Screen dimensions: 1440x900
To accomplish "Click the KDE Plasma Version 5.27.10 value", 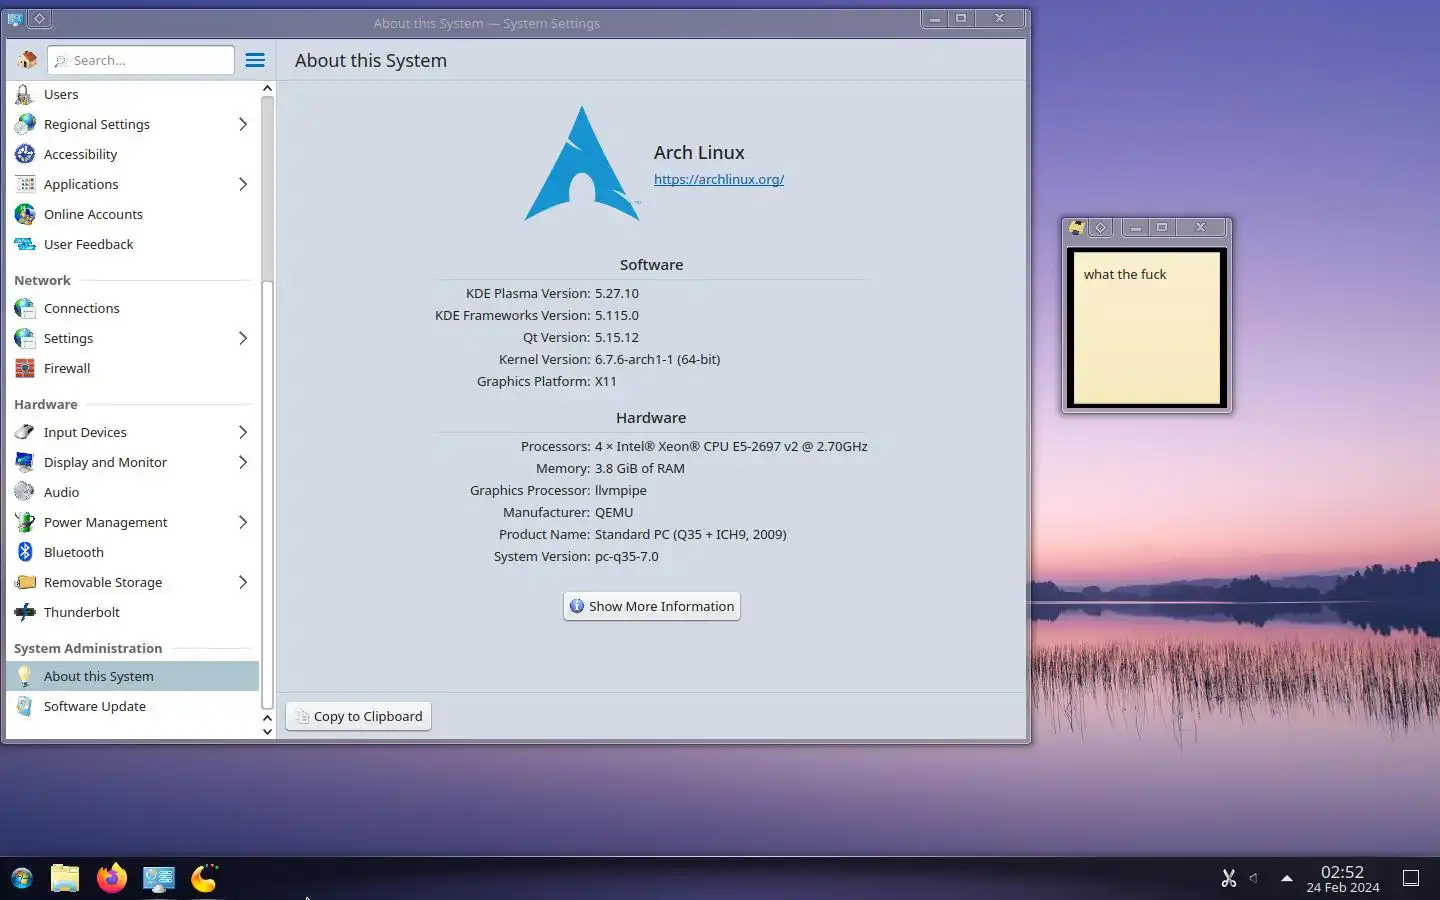I will pyautogui.click(x=617, y=293).
